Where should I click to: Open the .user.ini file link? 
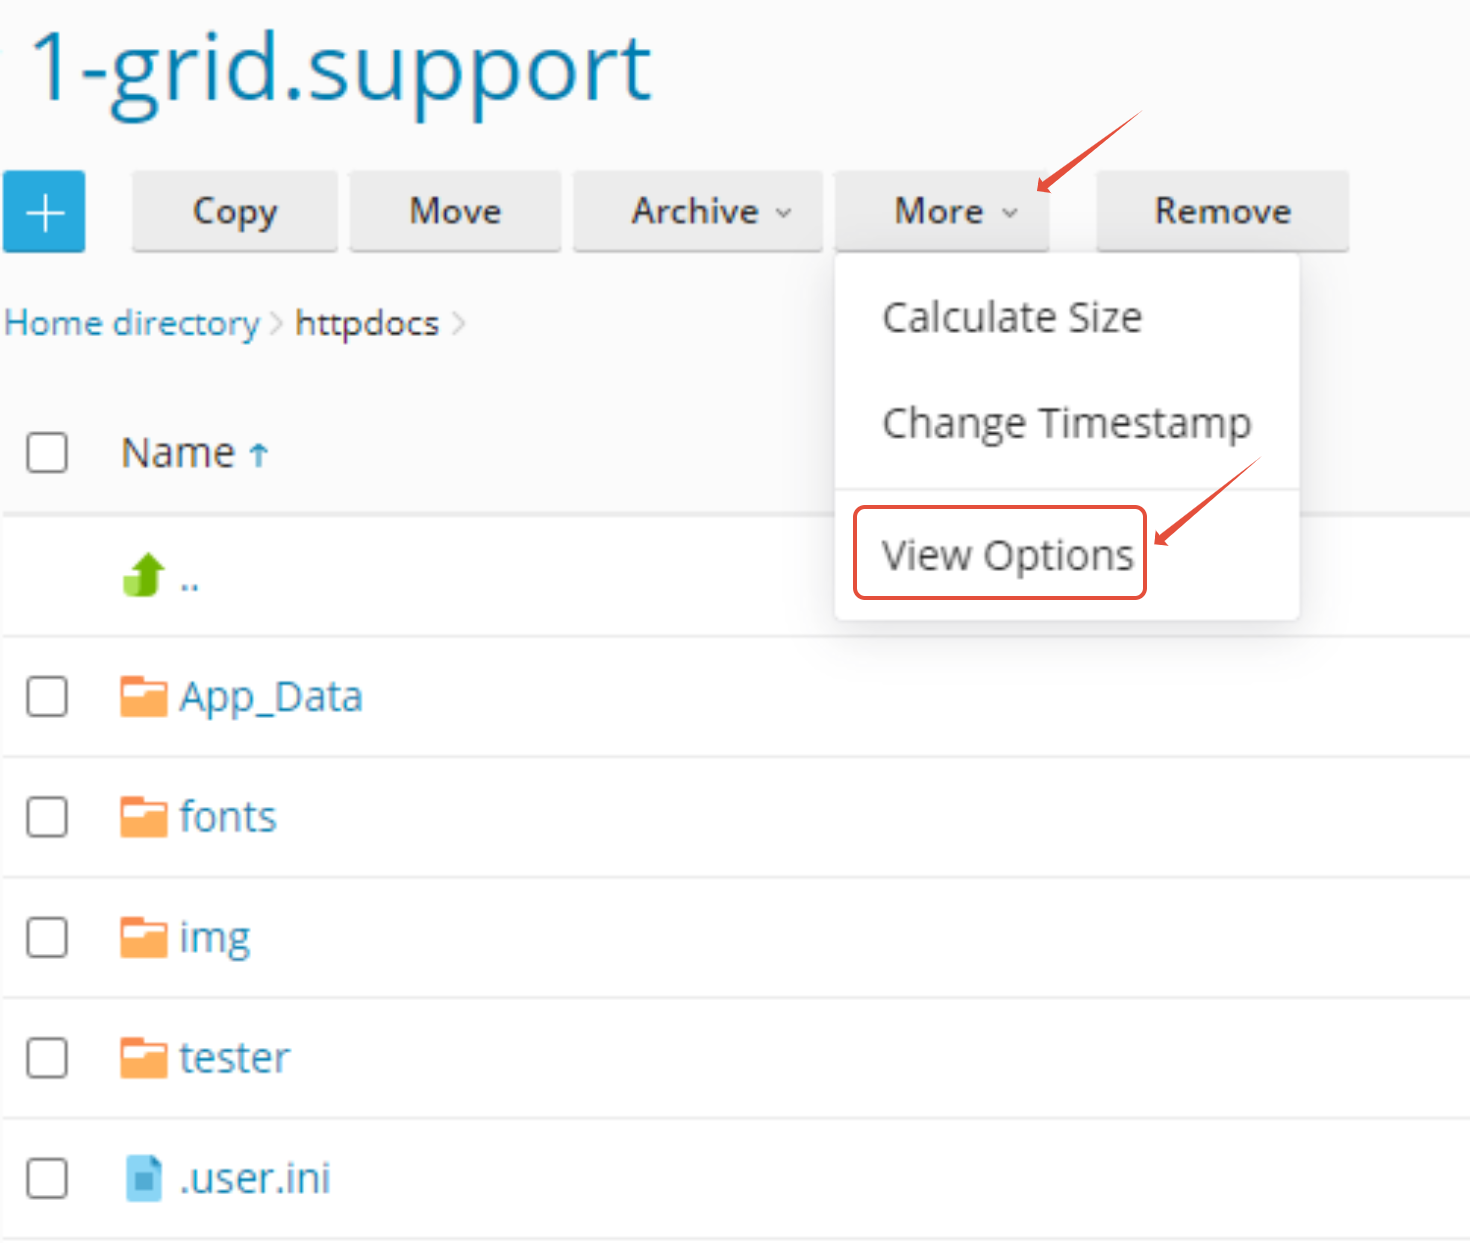pyautogui.click(x=255, y=1178)
